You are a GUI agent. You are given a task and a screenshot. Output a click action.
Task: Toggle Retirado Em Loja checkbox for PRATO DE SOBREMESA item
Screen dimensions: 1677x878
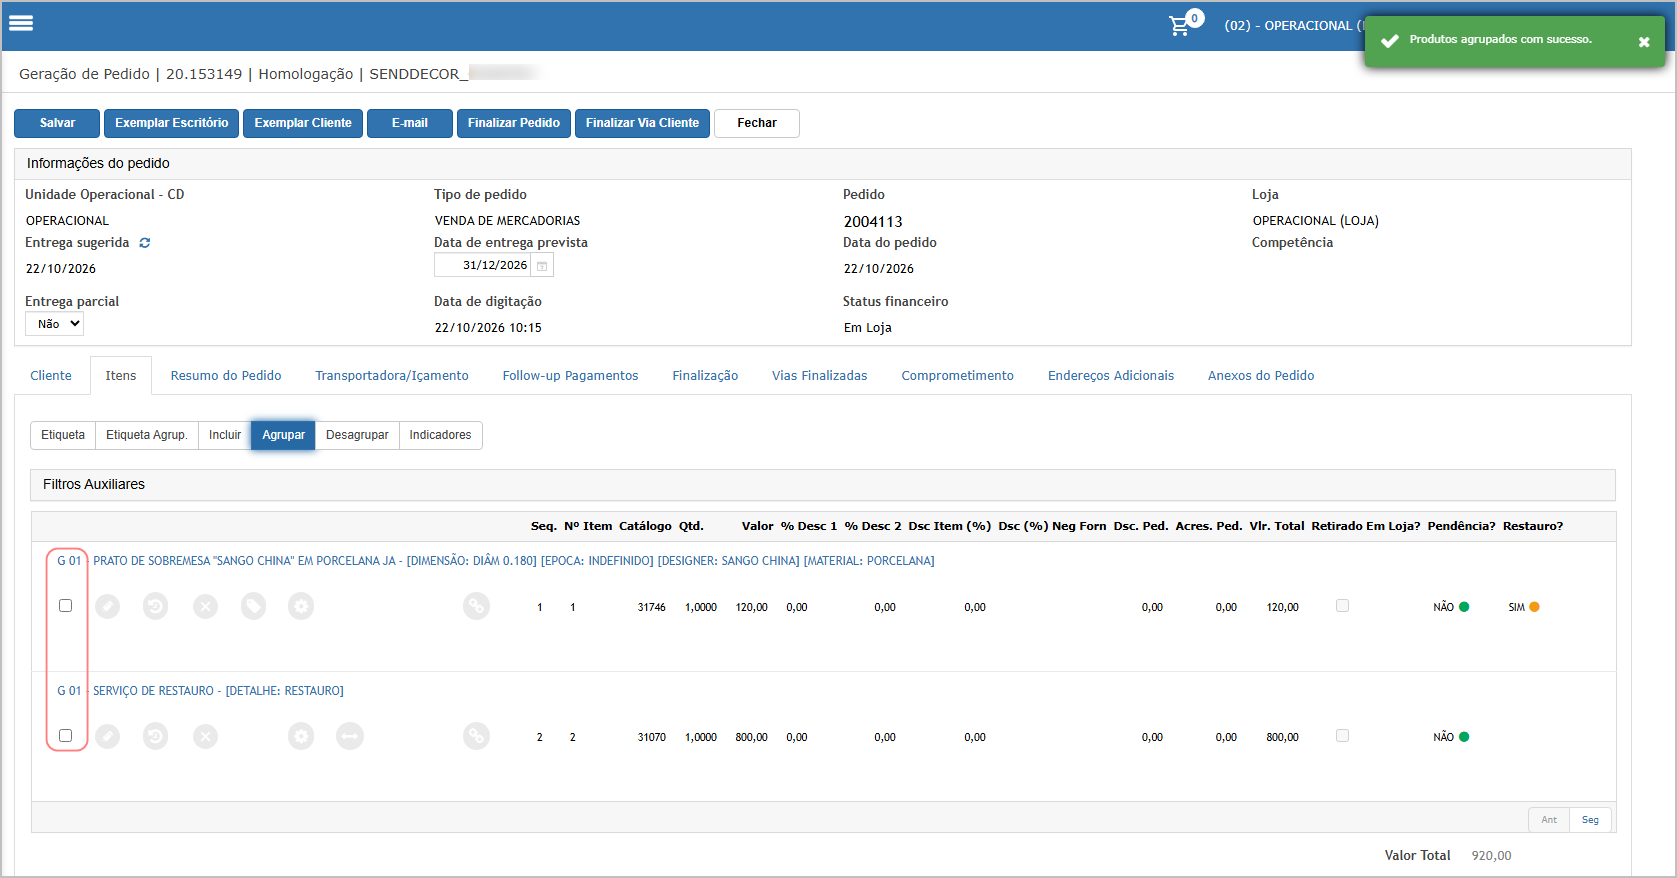click(1342, 606)
